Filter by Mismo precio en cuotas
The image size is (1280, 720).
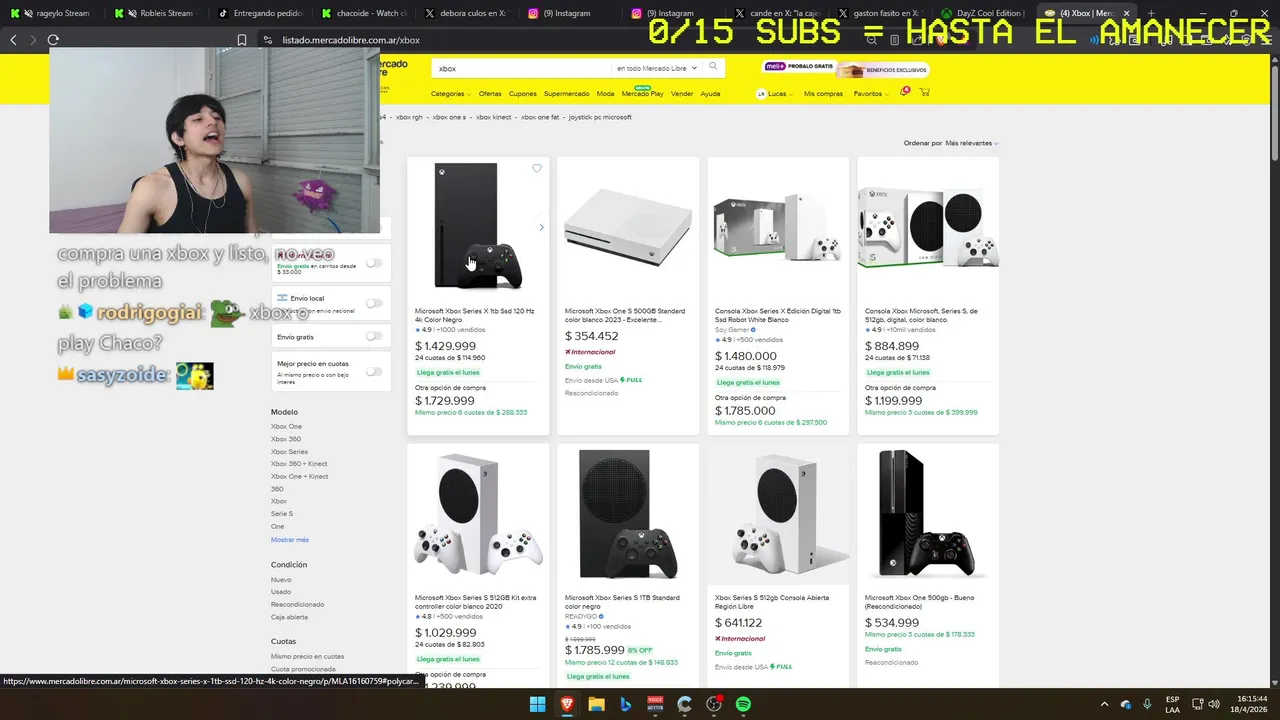307,657
